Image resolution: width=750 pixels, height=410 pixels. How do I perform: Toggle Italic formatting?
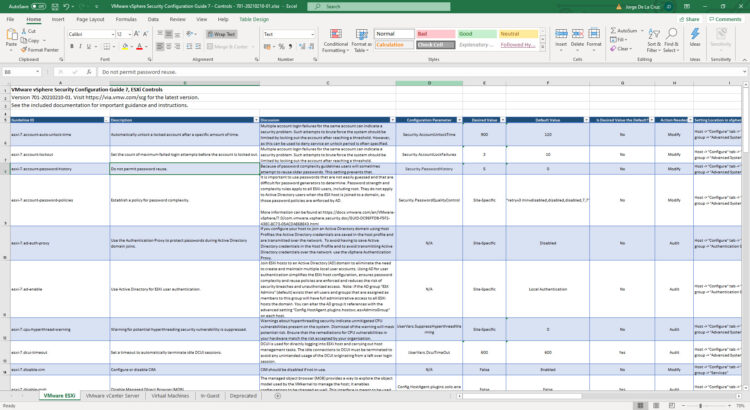coord(80,46)
